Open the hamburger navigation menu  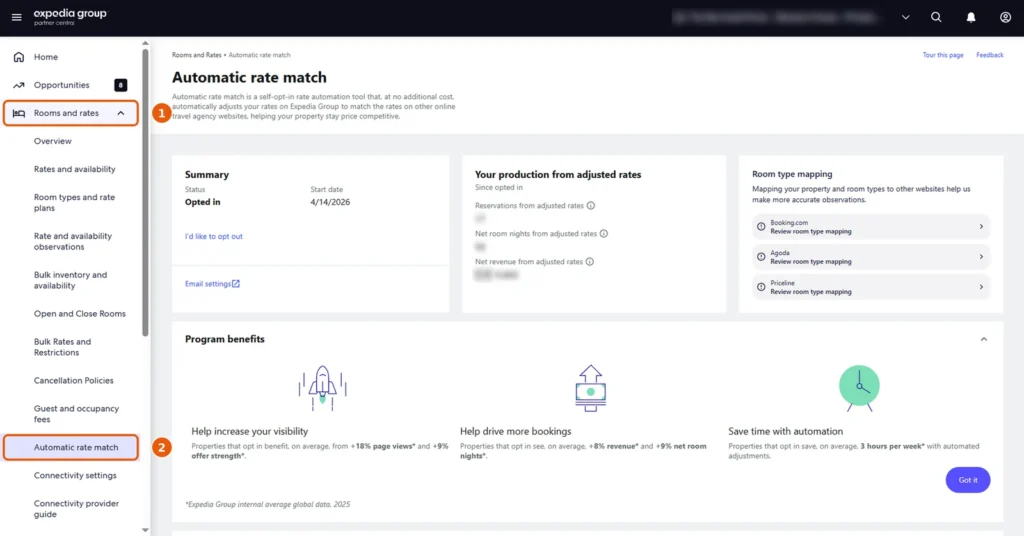pyautogui.click(x=16, y=18)
